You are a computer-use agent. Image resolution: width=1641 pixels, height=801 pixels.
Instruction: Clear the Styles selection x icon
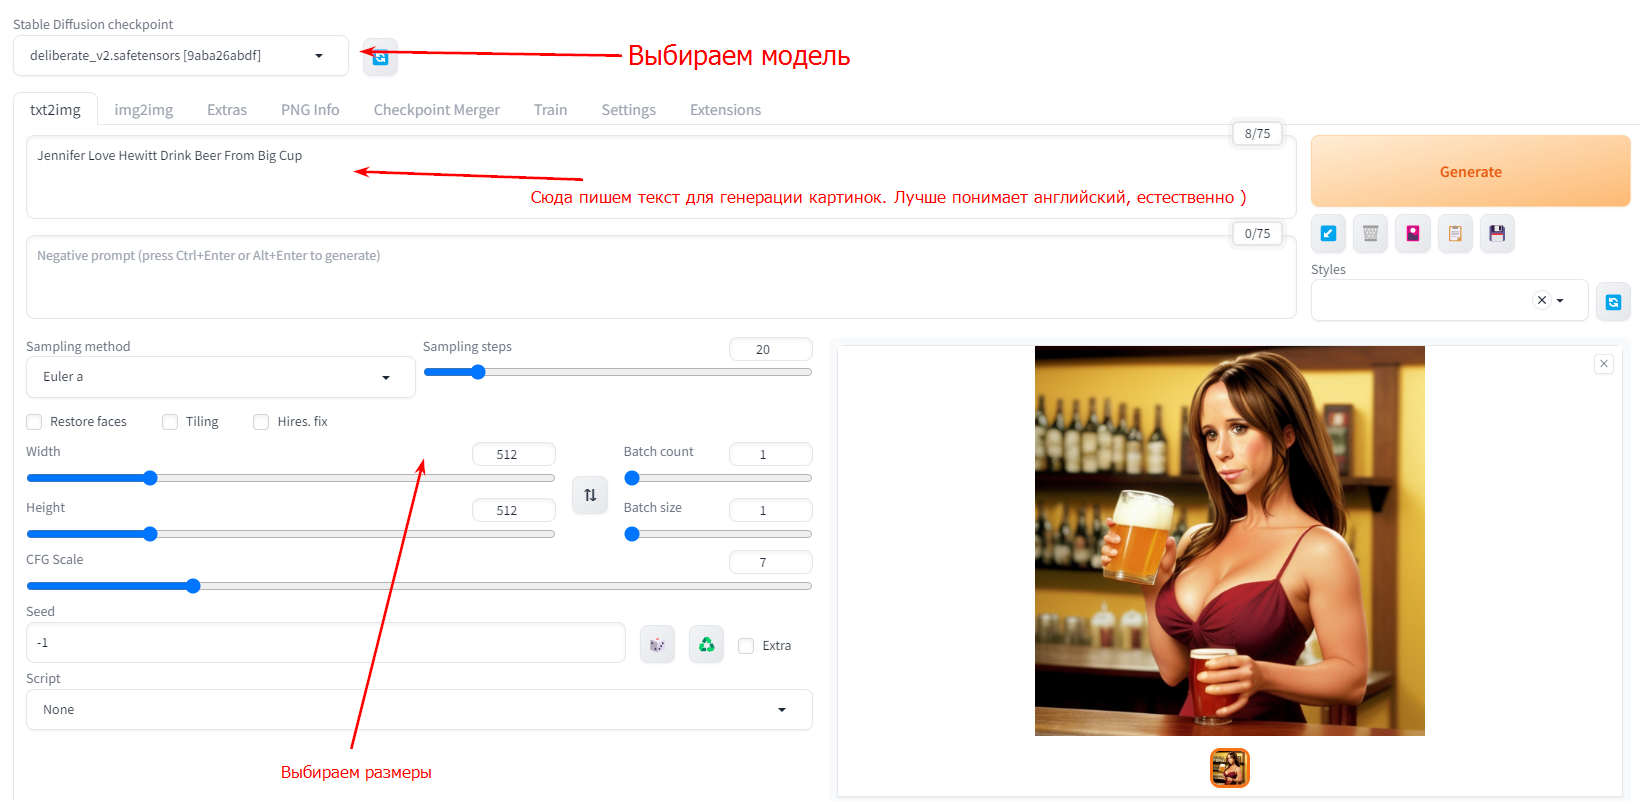pyautogui.click(x=1541, y=300)
